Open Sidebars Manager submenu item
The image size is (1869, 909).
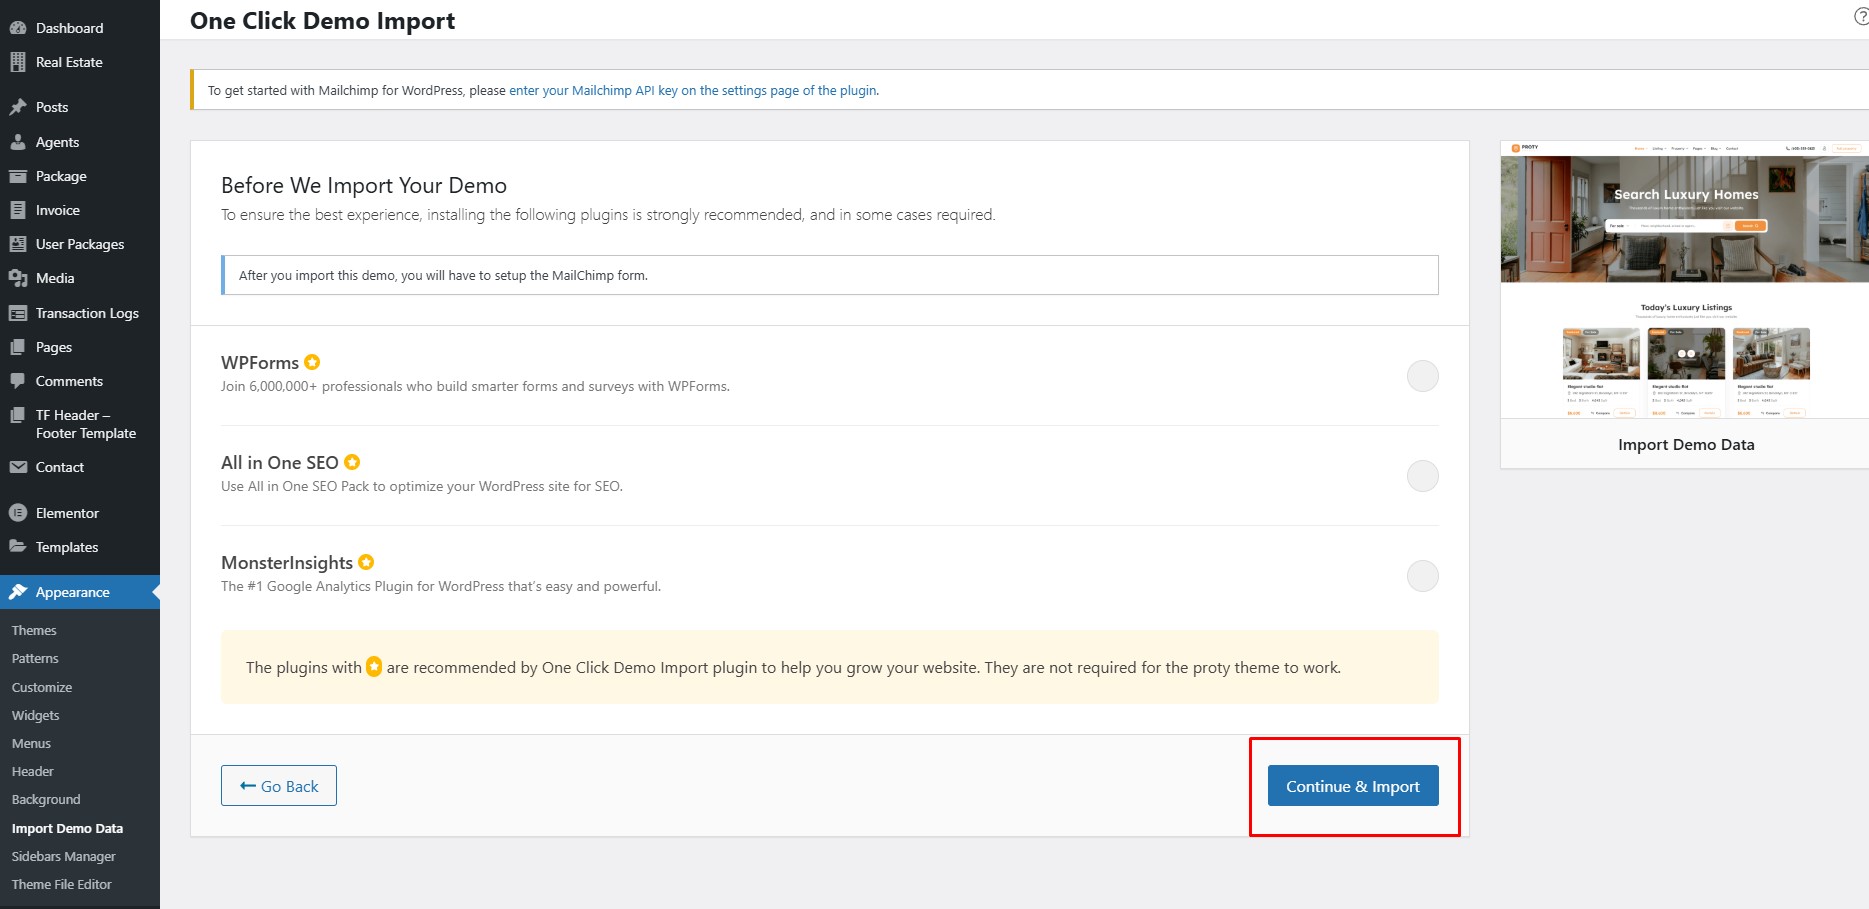coord(64,856)
